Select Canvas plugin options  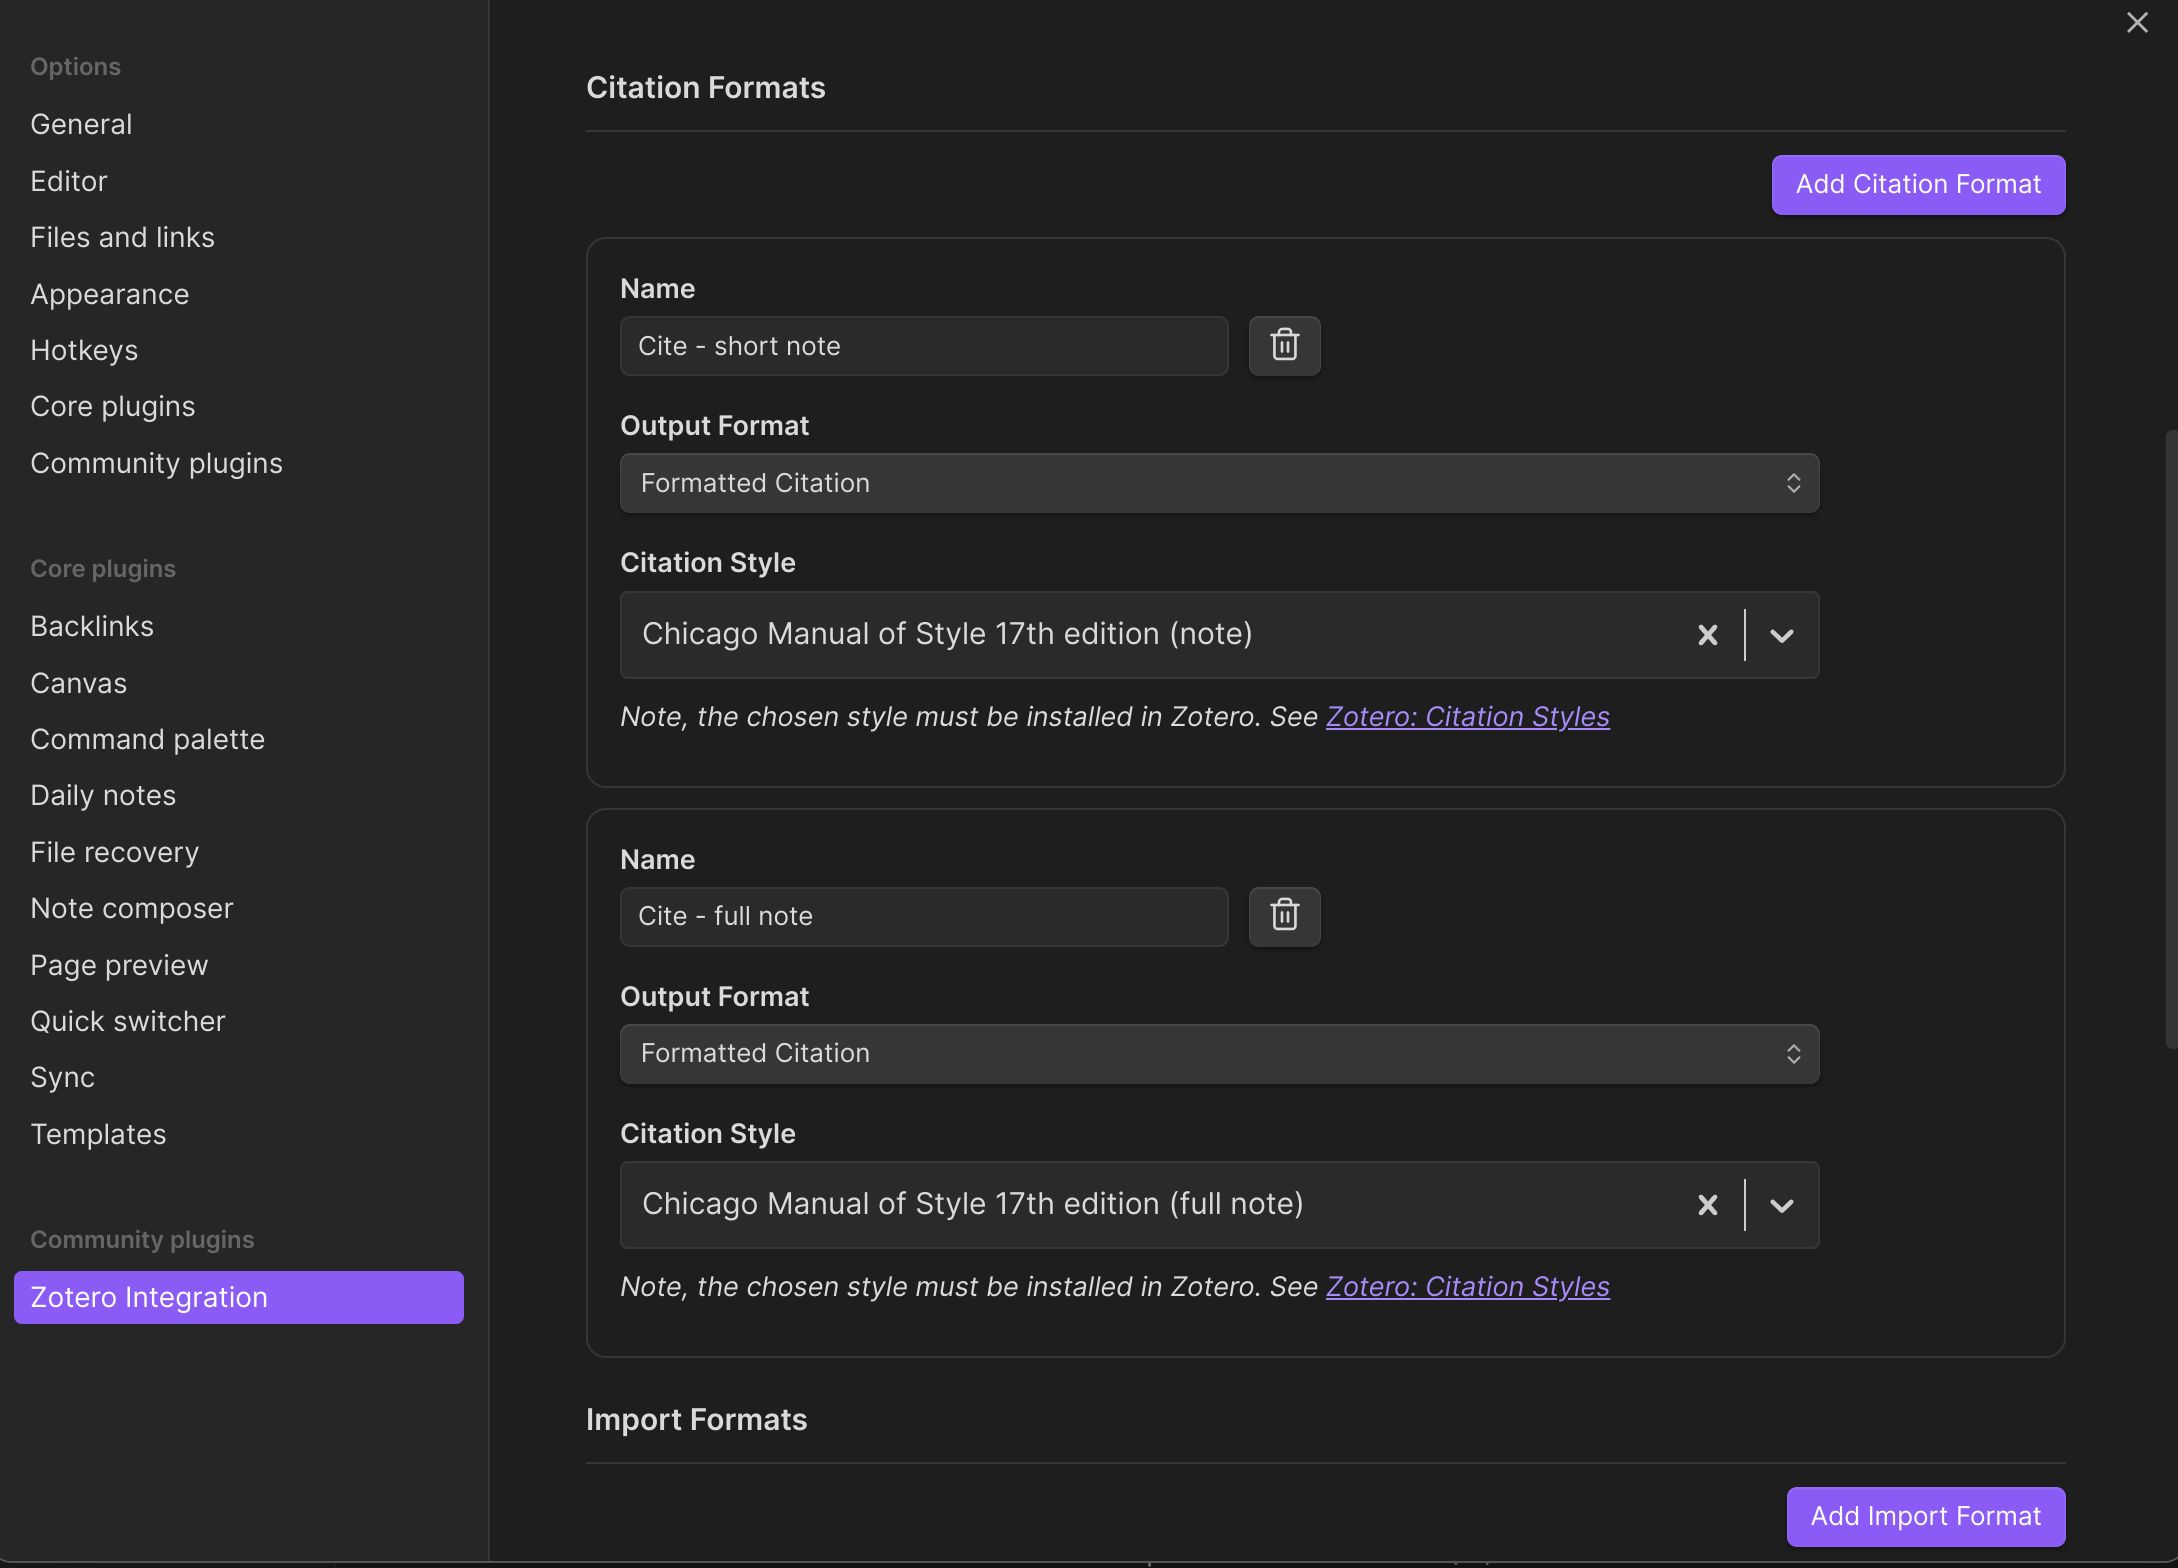pos(78,683)
